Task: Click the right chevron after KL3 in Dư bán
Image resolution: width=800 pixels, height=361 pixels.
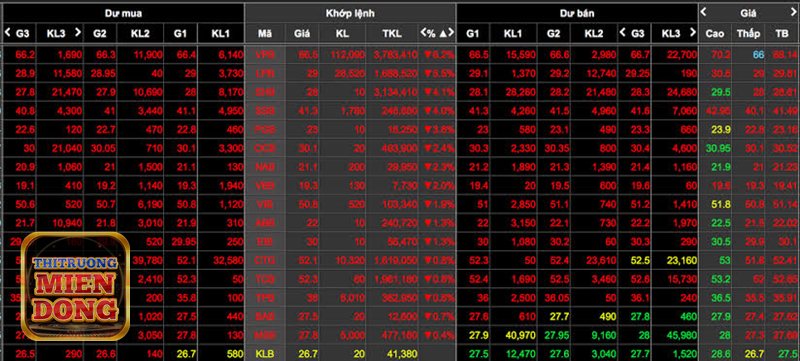Action: 692,33
